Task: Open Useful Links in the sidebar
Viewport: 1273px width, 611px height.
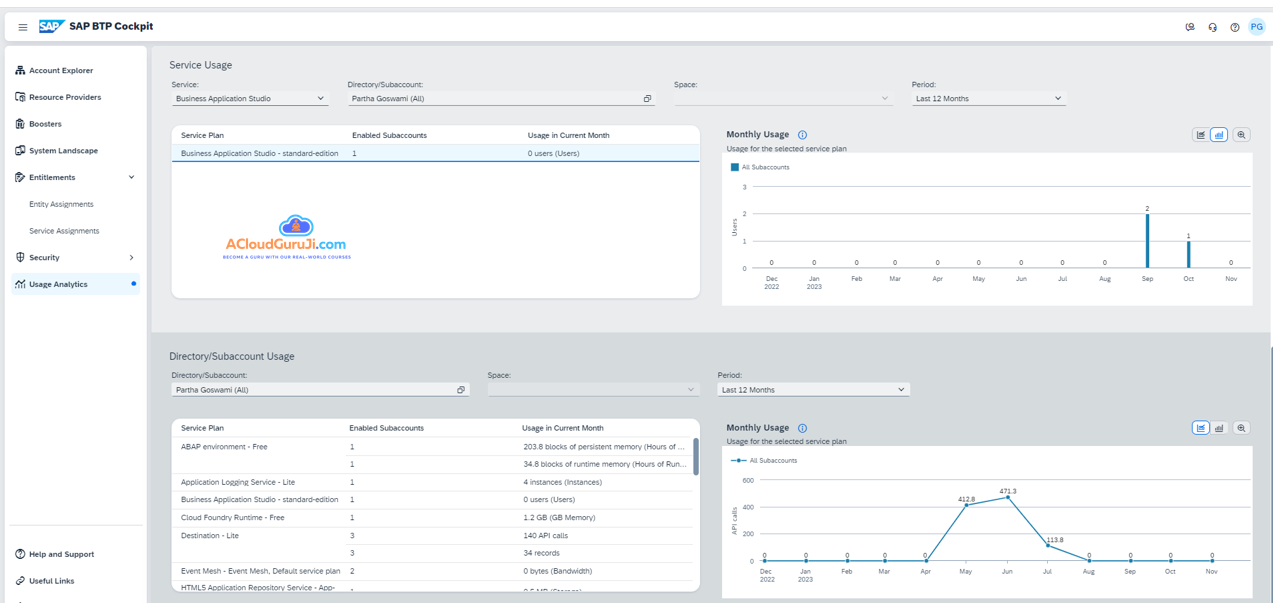Action: click(51, 581)
